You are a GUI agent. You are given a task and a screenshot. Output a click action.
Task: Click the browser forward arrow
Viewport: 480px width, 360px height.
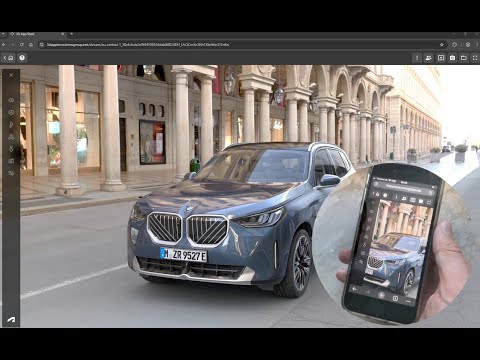[13, 44]
